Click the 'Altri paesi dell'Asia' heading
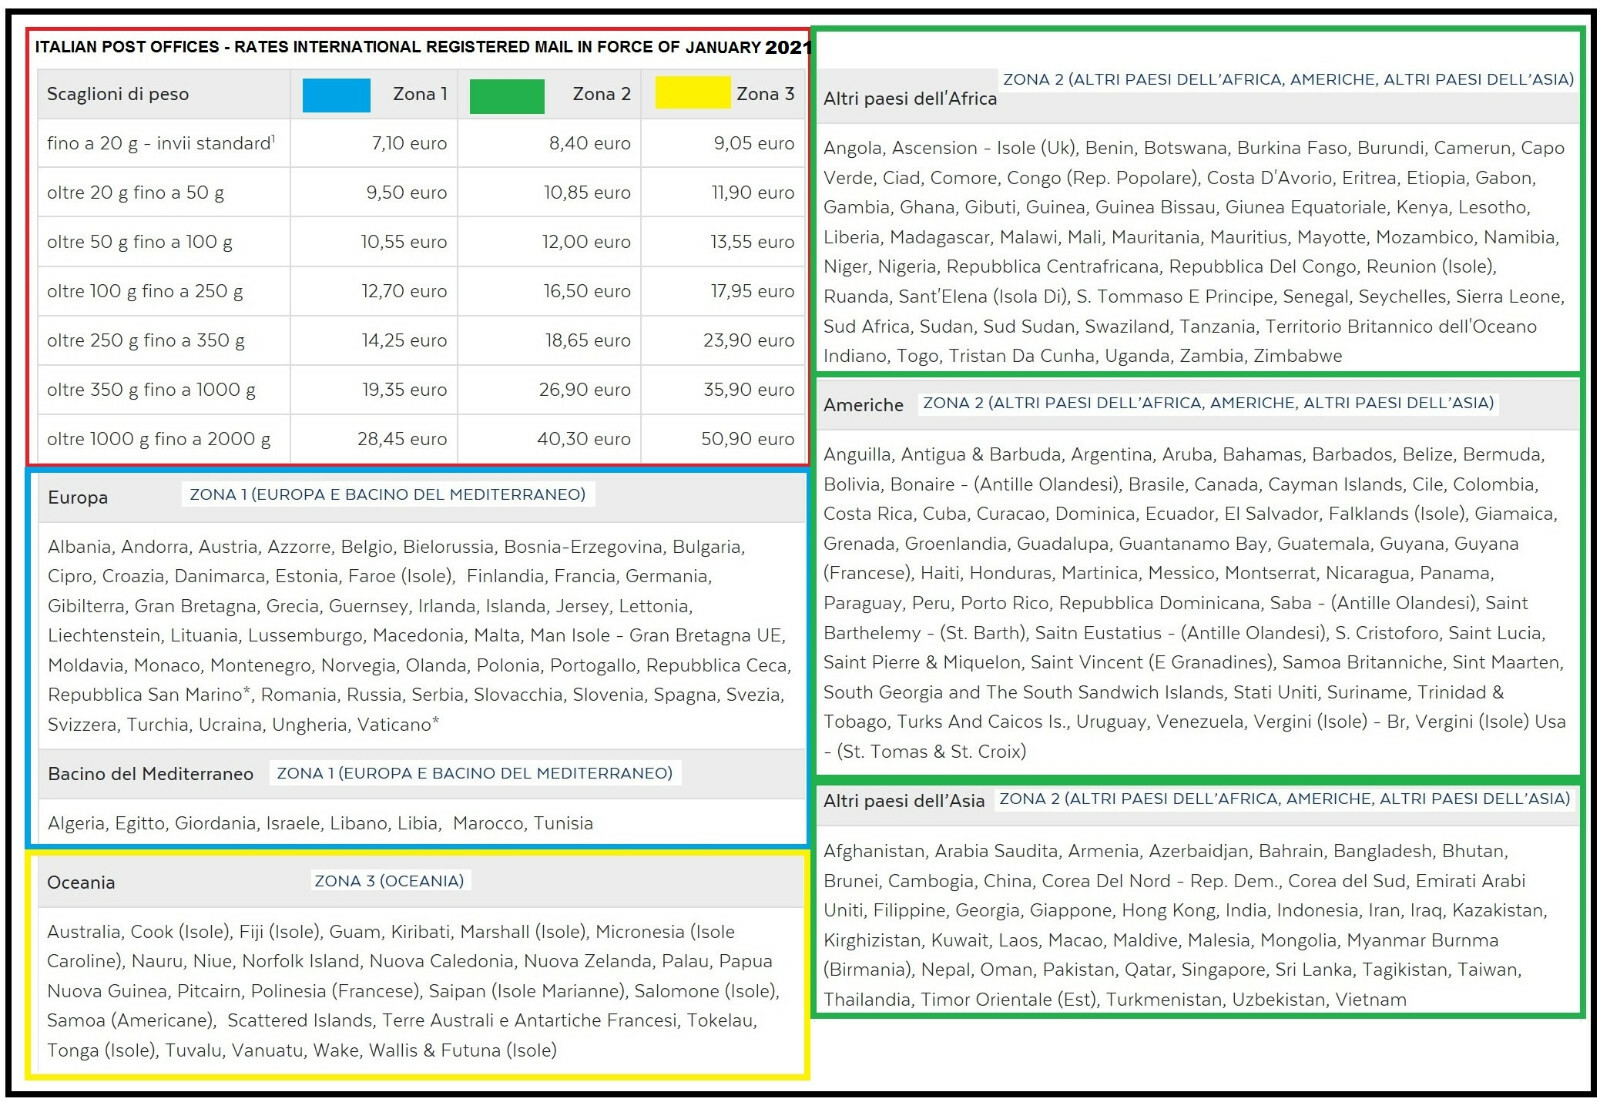Screen dimensions: 1600x1102 pyautogui.click(x=904, y=801)
